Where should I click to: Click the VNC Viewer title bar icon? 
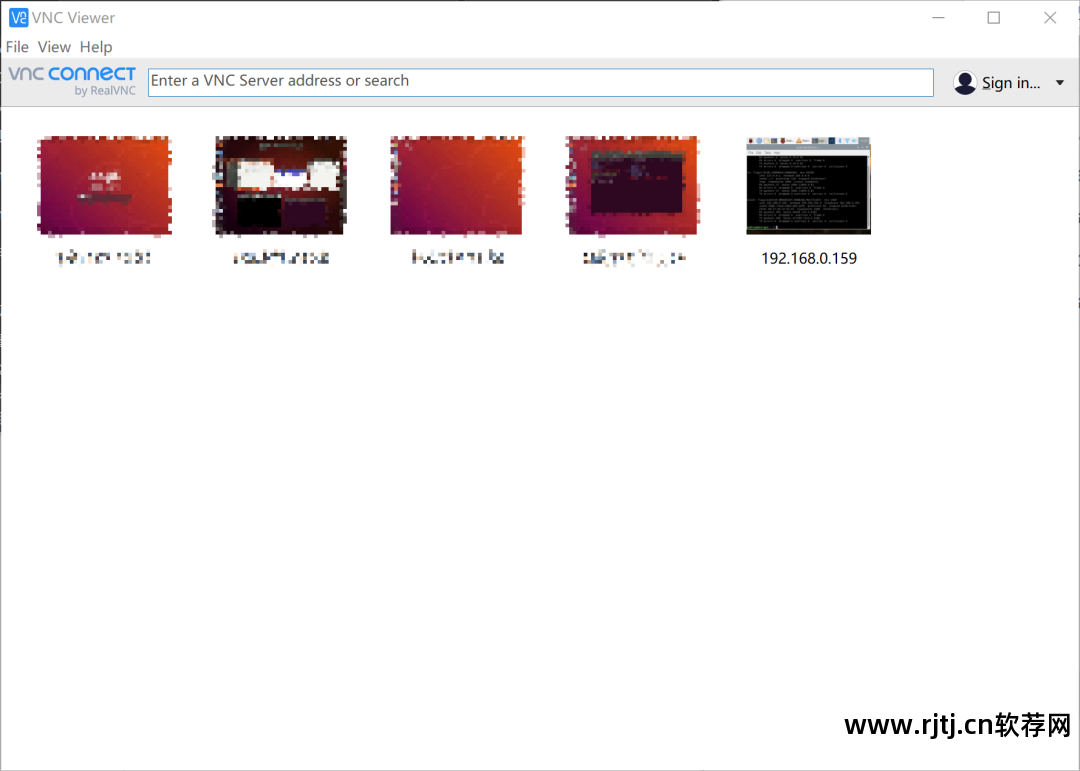(x=19, y=17)
